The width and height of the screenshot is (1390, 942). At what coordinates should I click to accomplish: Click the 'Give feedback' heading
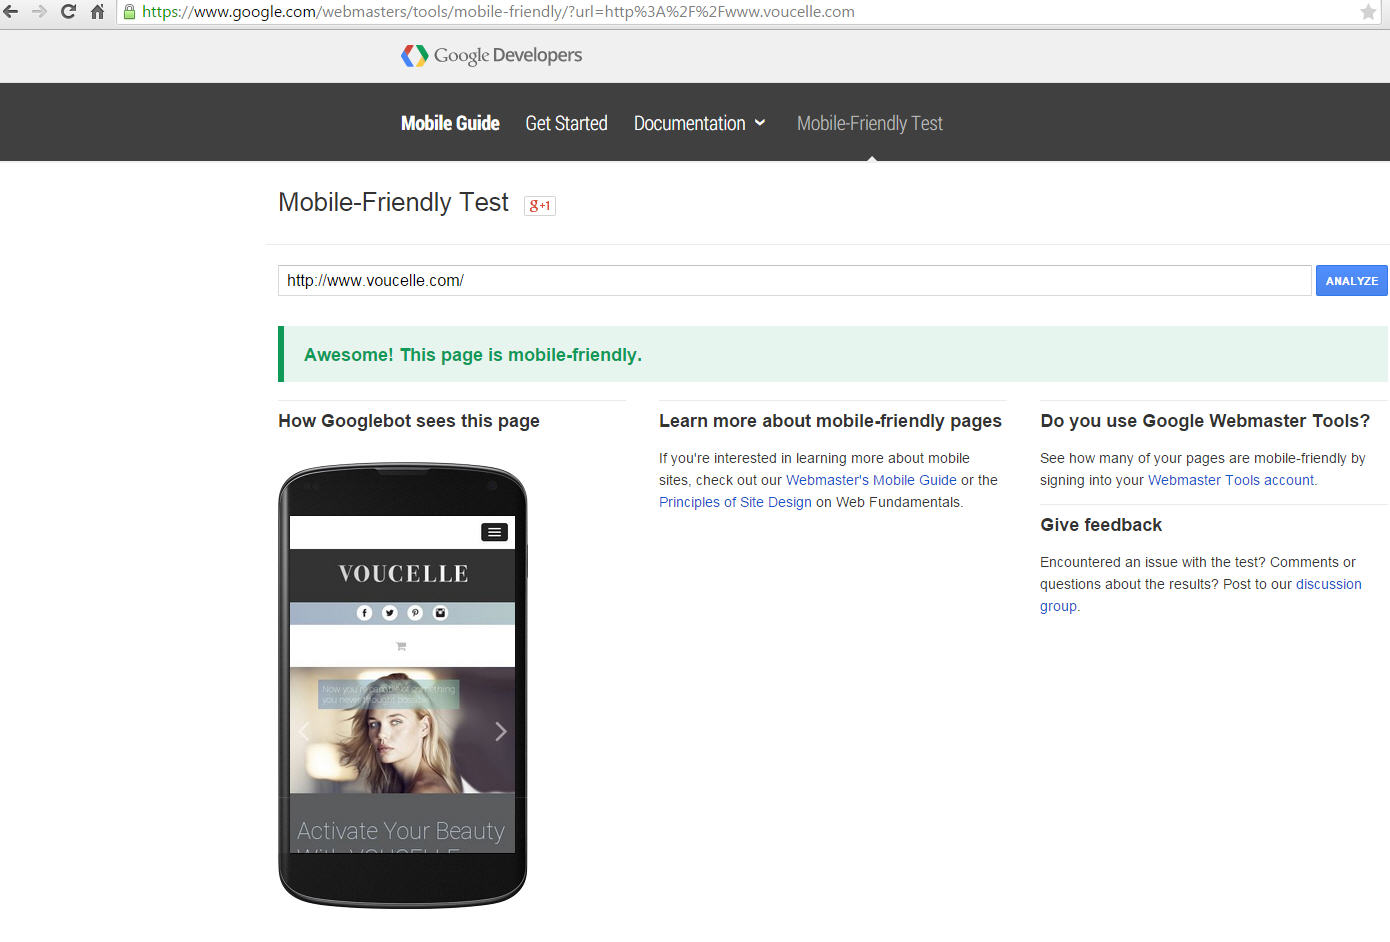point(1101,525)
